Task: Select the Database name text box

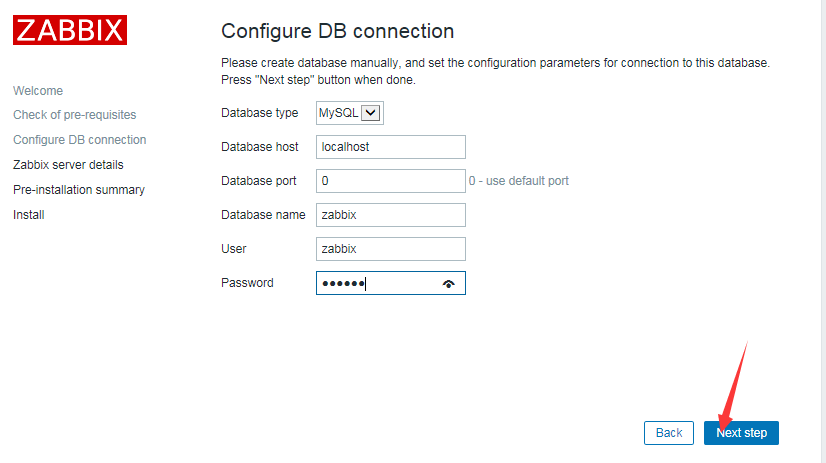Action: 390,215
